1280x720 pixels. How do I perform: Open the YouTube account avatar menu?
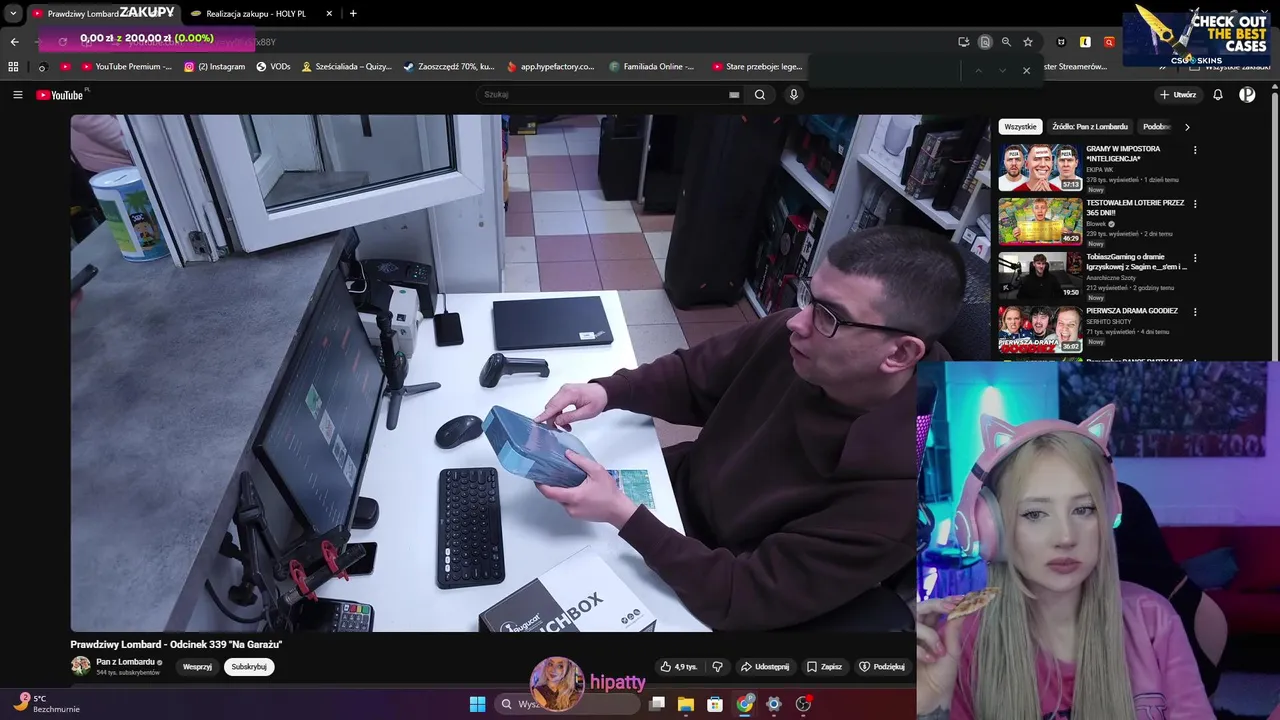pos(1247,95)
